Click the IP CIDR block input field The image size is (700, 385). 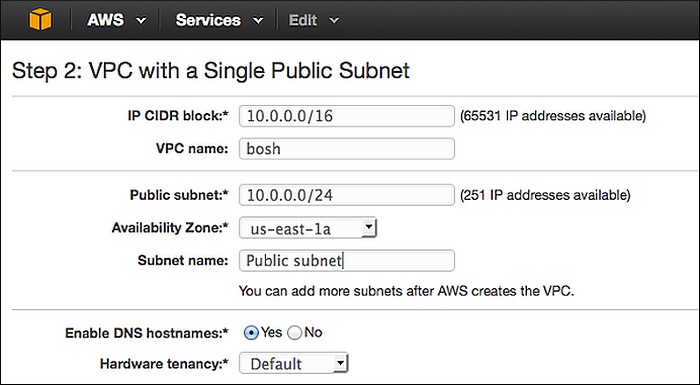pos(347,116)
